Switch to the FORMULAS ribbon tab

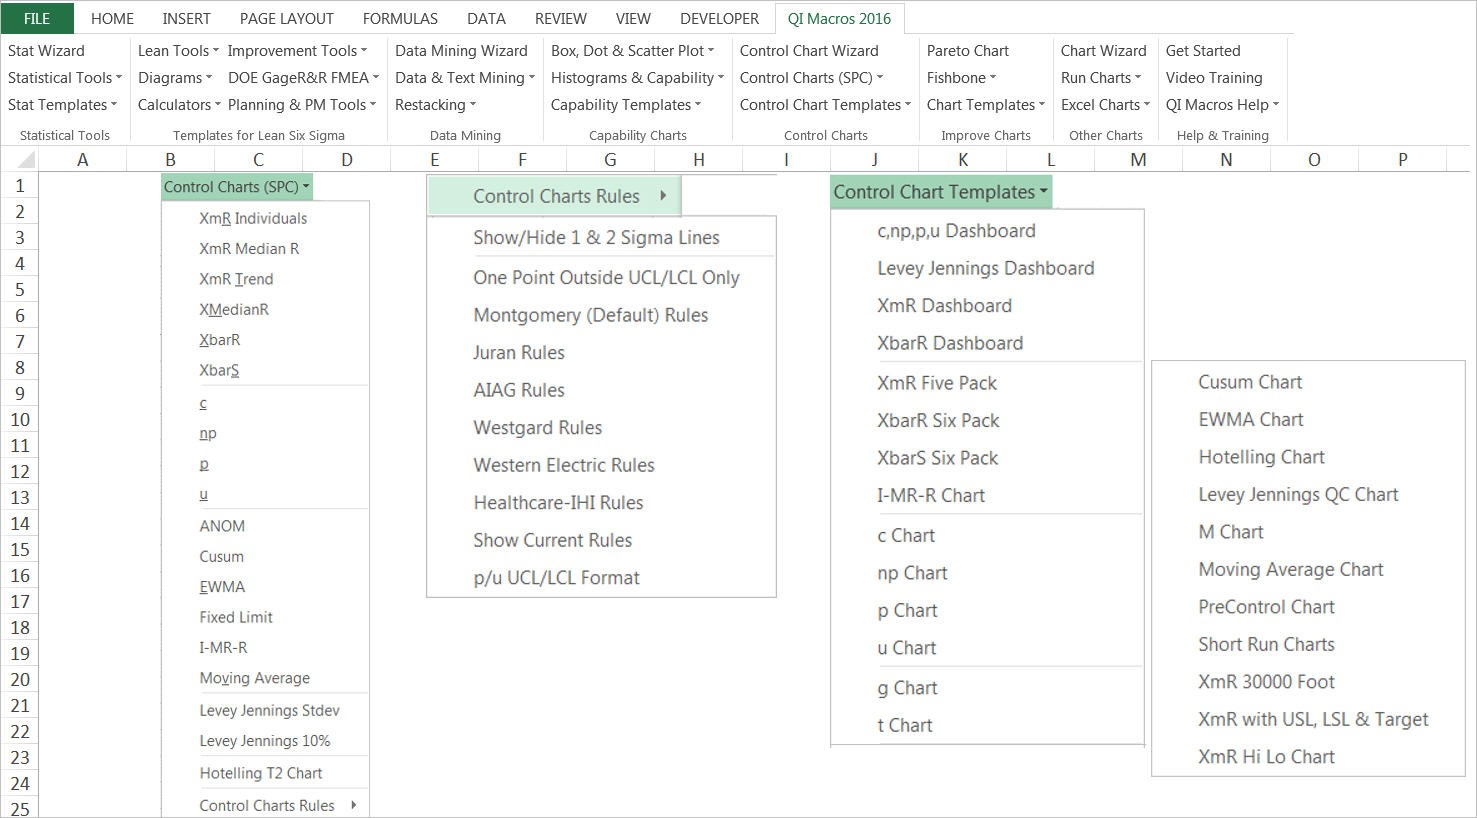pyautogui.click(x=400, y=18)
